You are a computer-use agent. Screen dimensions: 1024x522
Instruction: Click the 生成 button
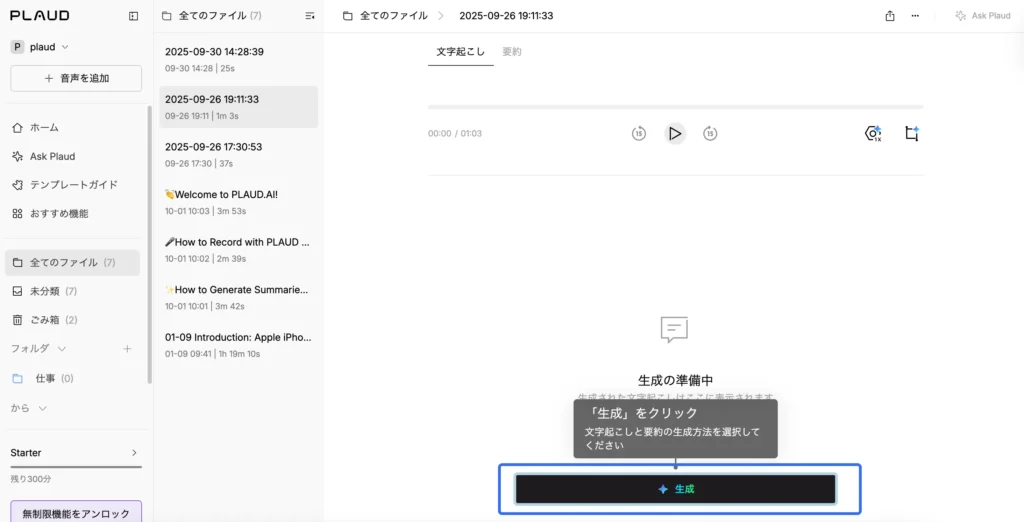(676, 489)
